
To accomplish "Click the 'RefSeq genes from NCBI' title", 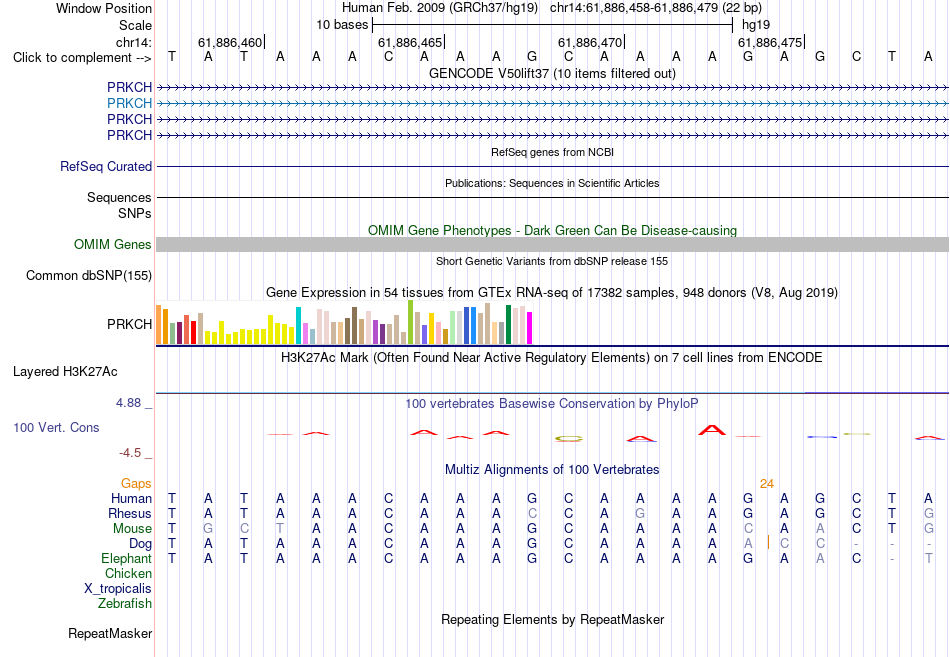I will pyautogui.click(x=552, y=152).
